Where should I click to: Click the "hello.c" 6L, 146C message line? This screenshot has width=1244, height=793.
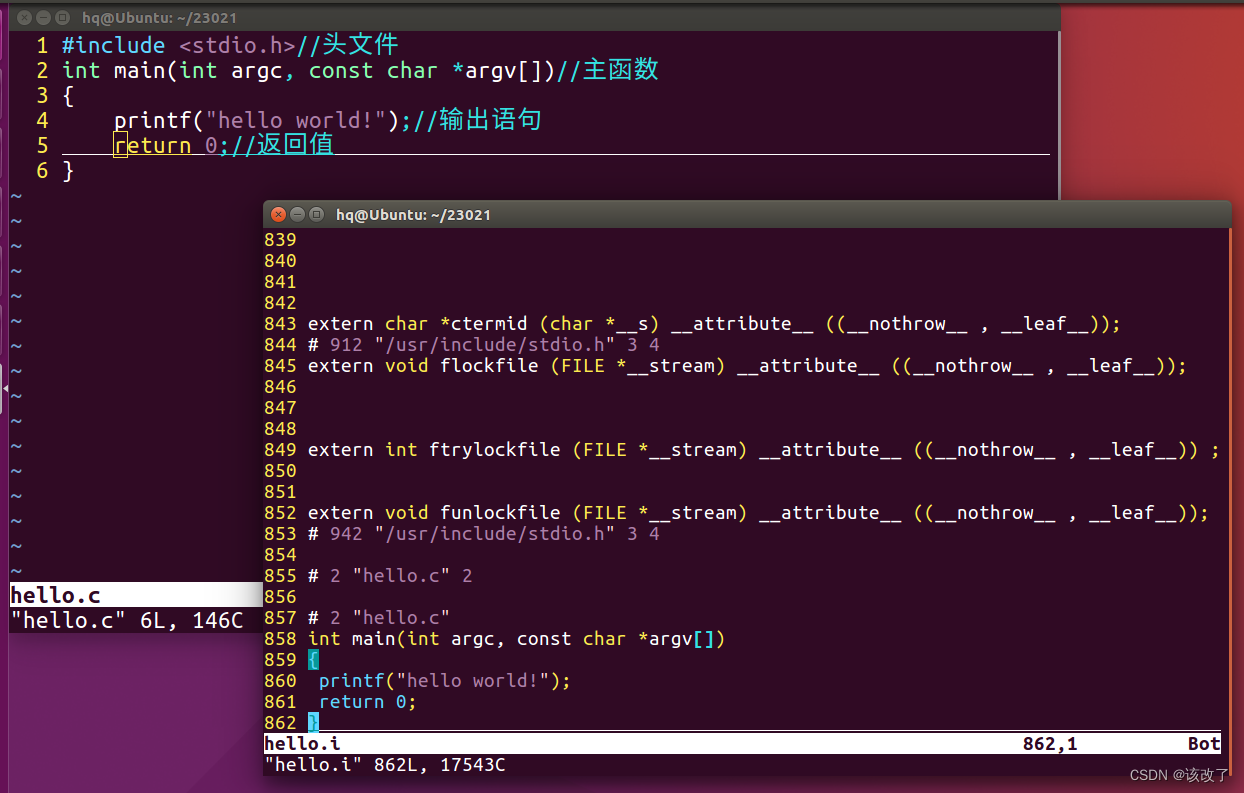[125, 620]
